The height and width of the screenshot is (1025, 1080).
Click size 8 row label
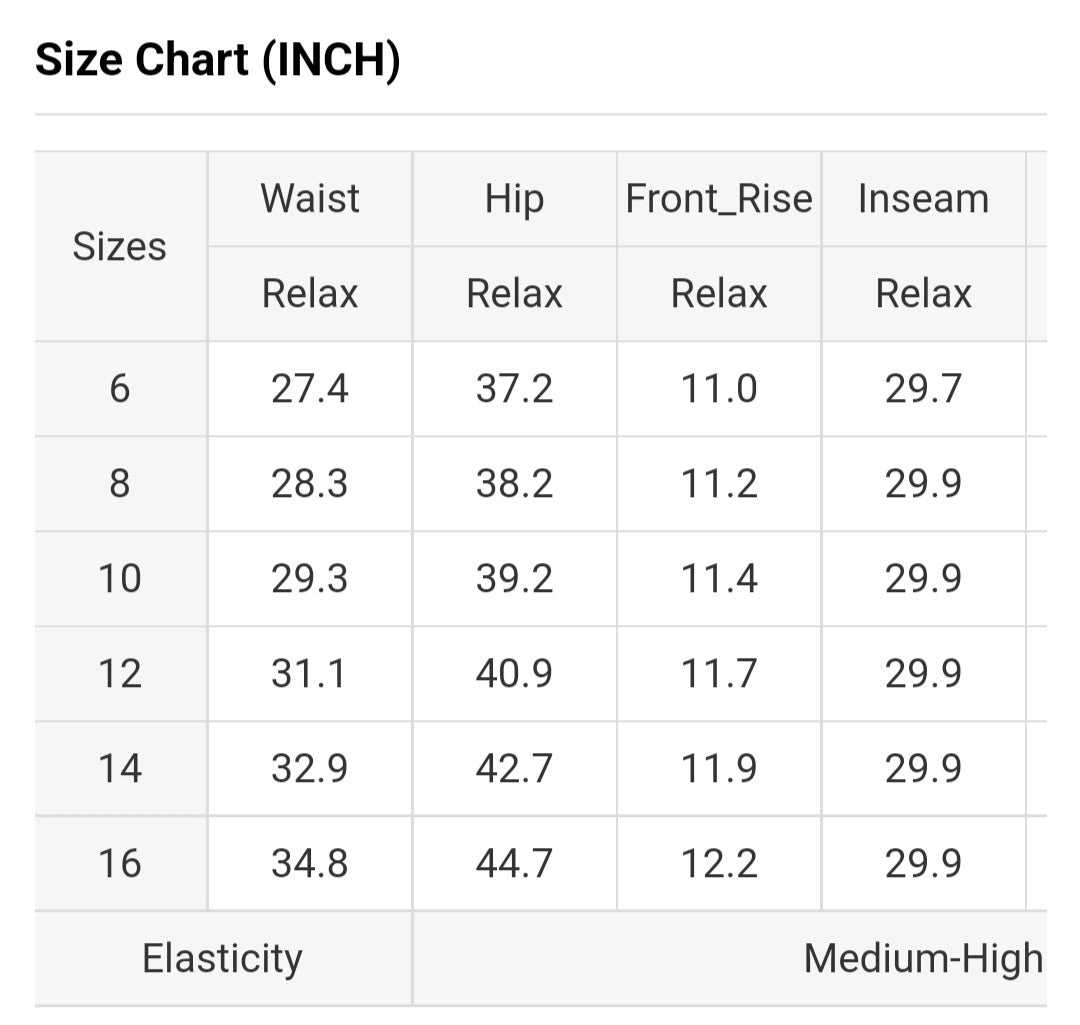pyautogui.click(x=120, y=483)
